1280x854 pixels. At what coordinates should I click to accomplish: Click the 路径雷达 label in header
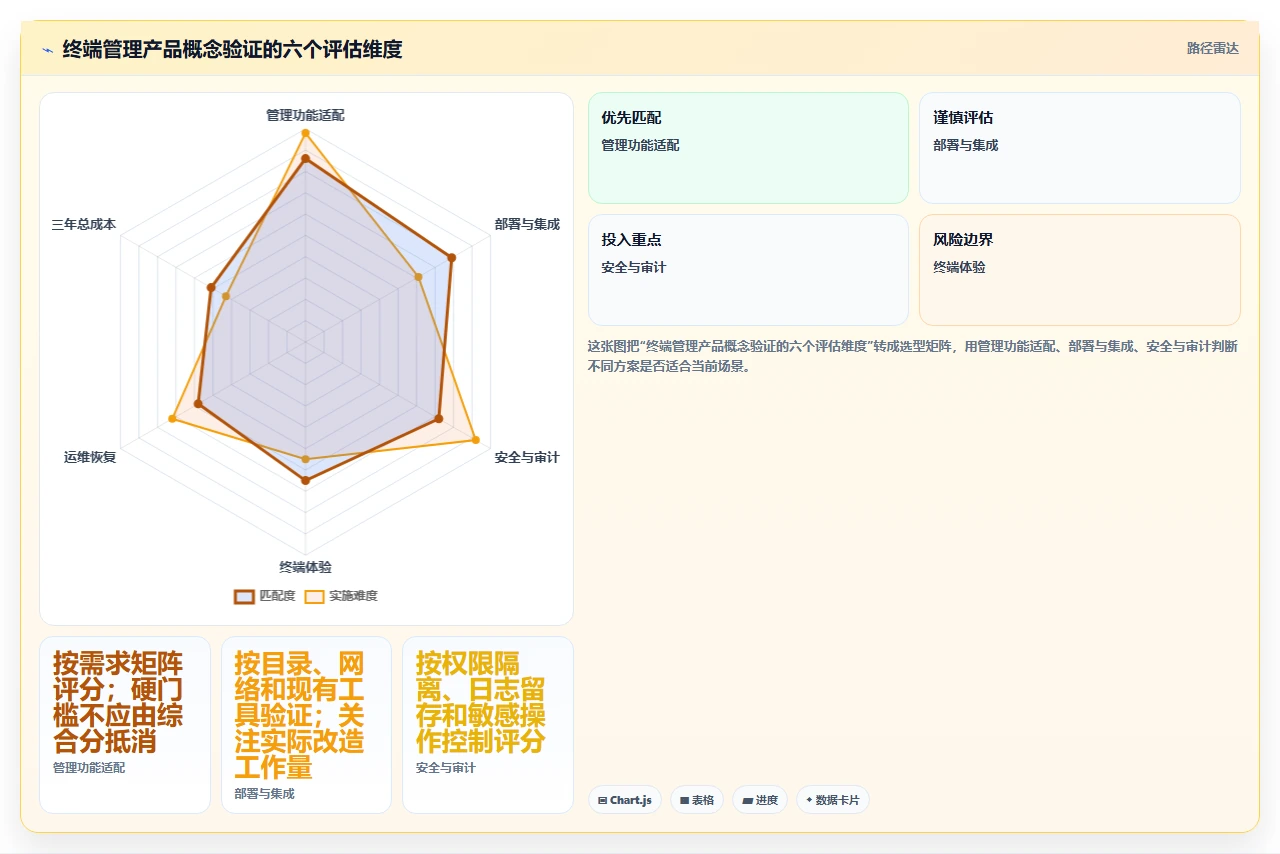click(x=1212, y=48)
